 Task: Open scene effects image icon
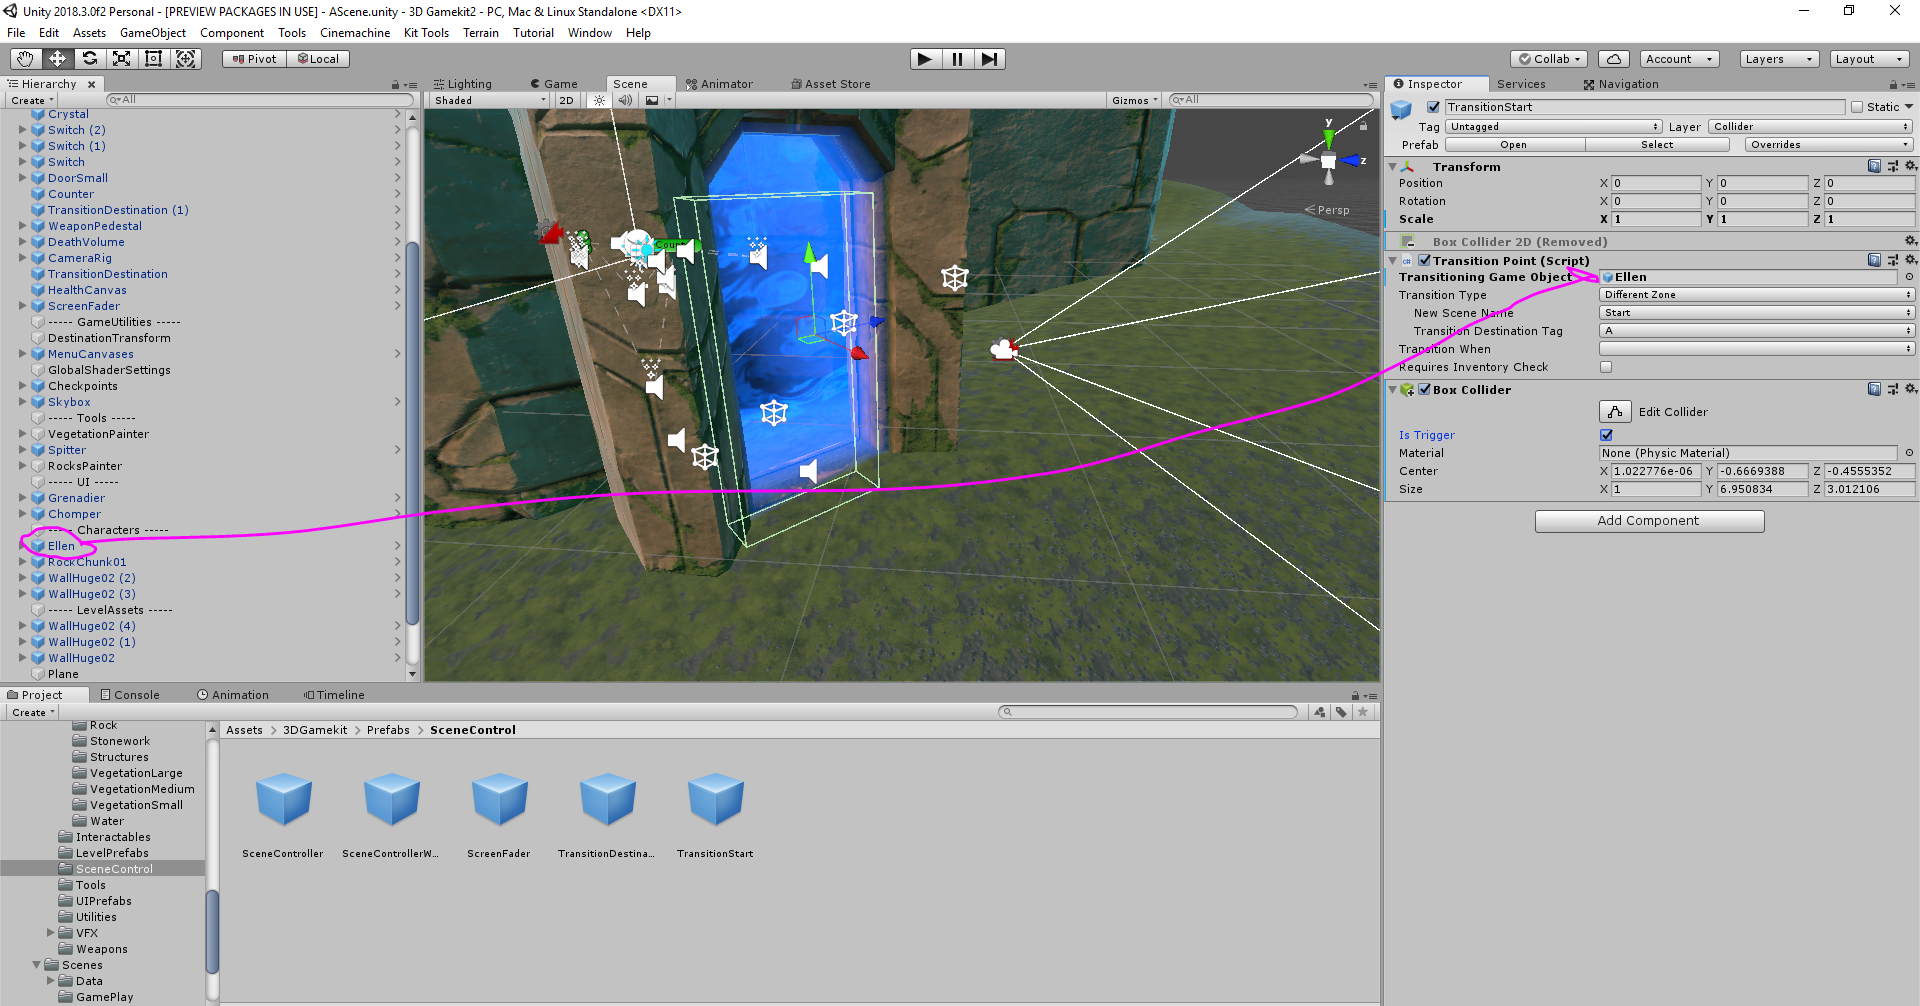pos(652,100)
